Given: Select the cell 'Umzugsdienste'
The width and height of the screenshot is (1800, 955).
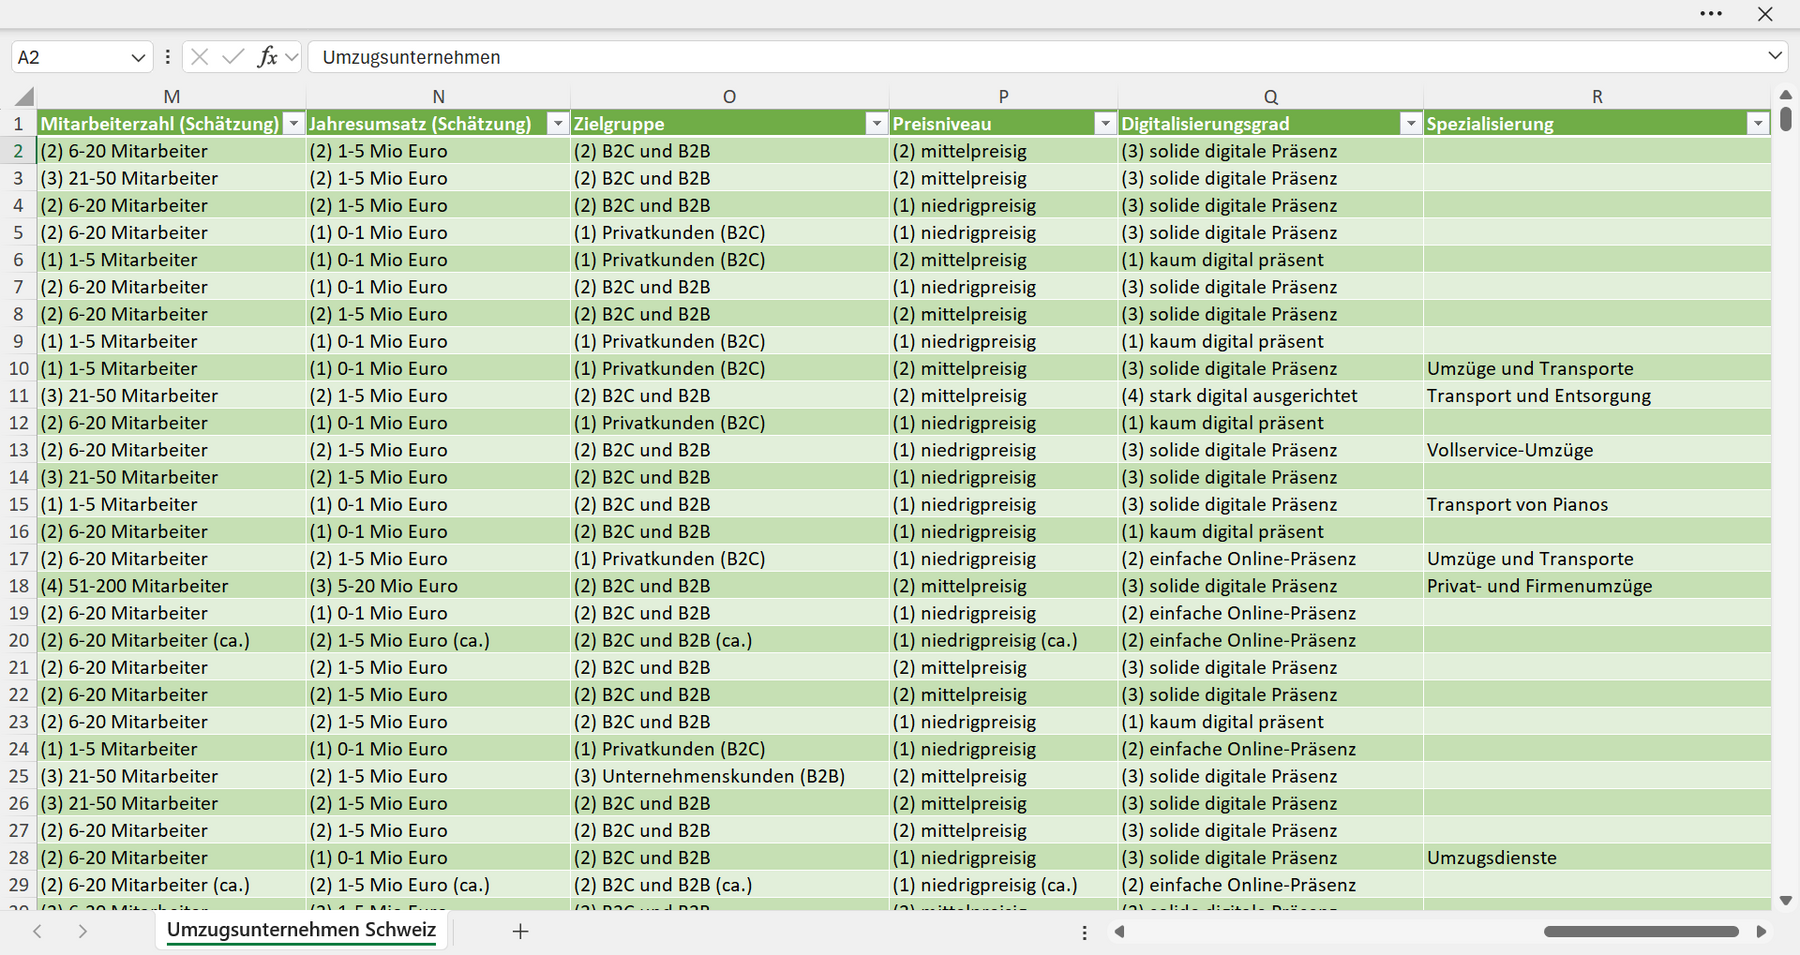Looking at the screenshot, I should click(1597, 858).
